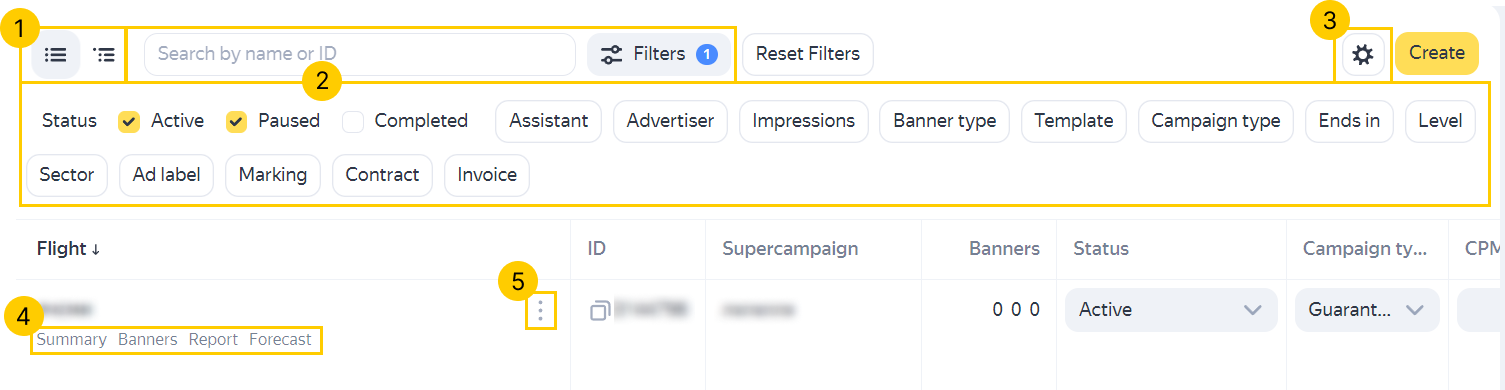Open the Forecast tab of flight
This screenshot has height=390, width=1505.
(280, 339)
